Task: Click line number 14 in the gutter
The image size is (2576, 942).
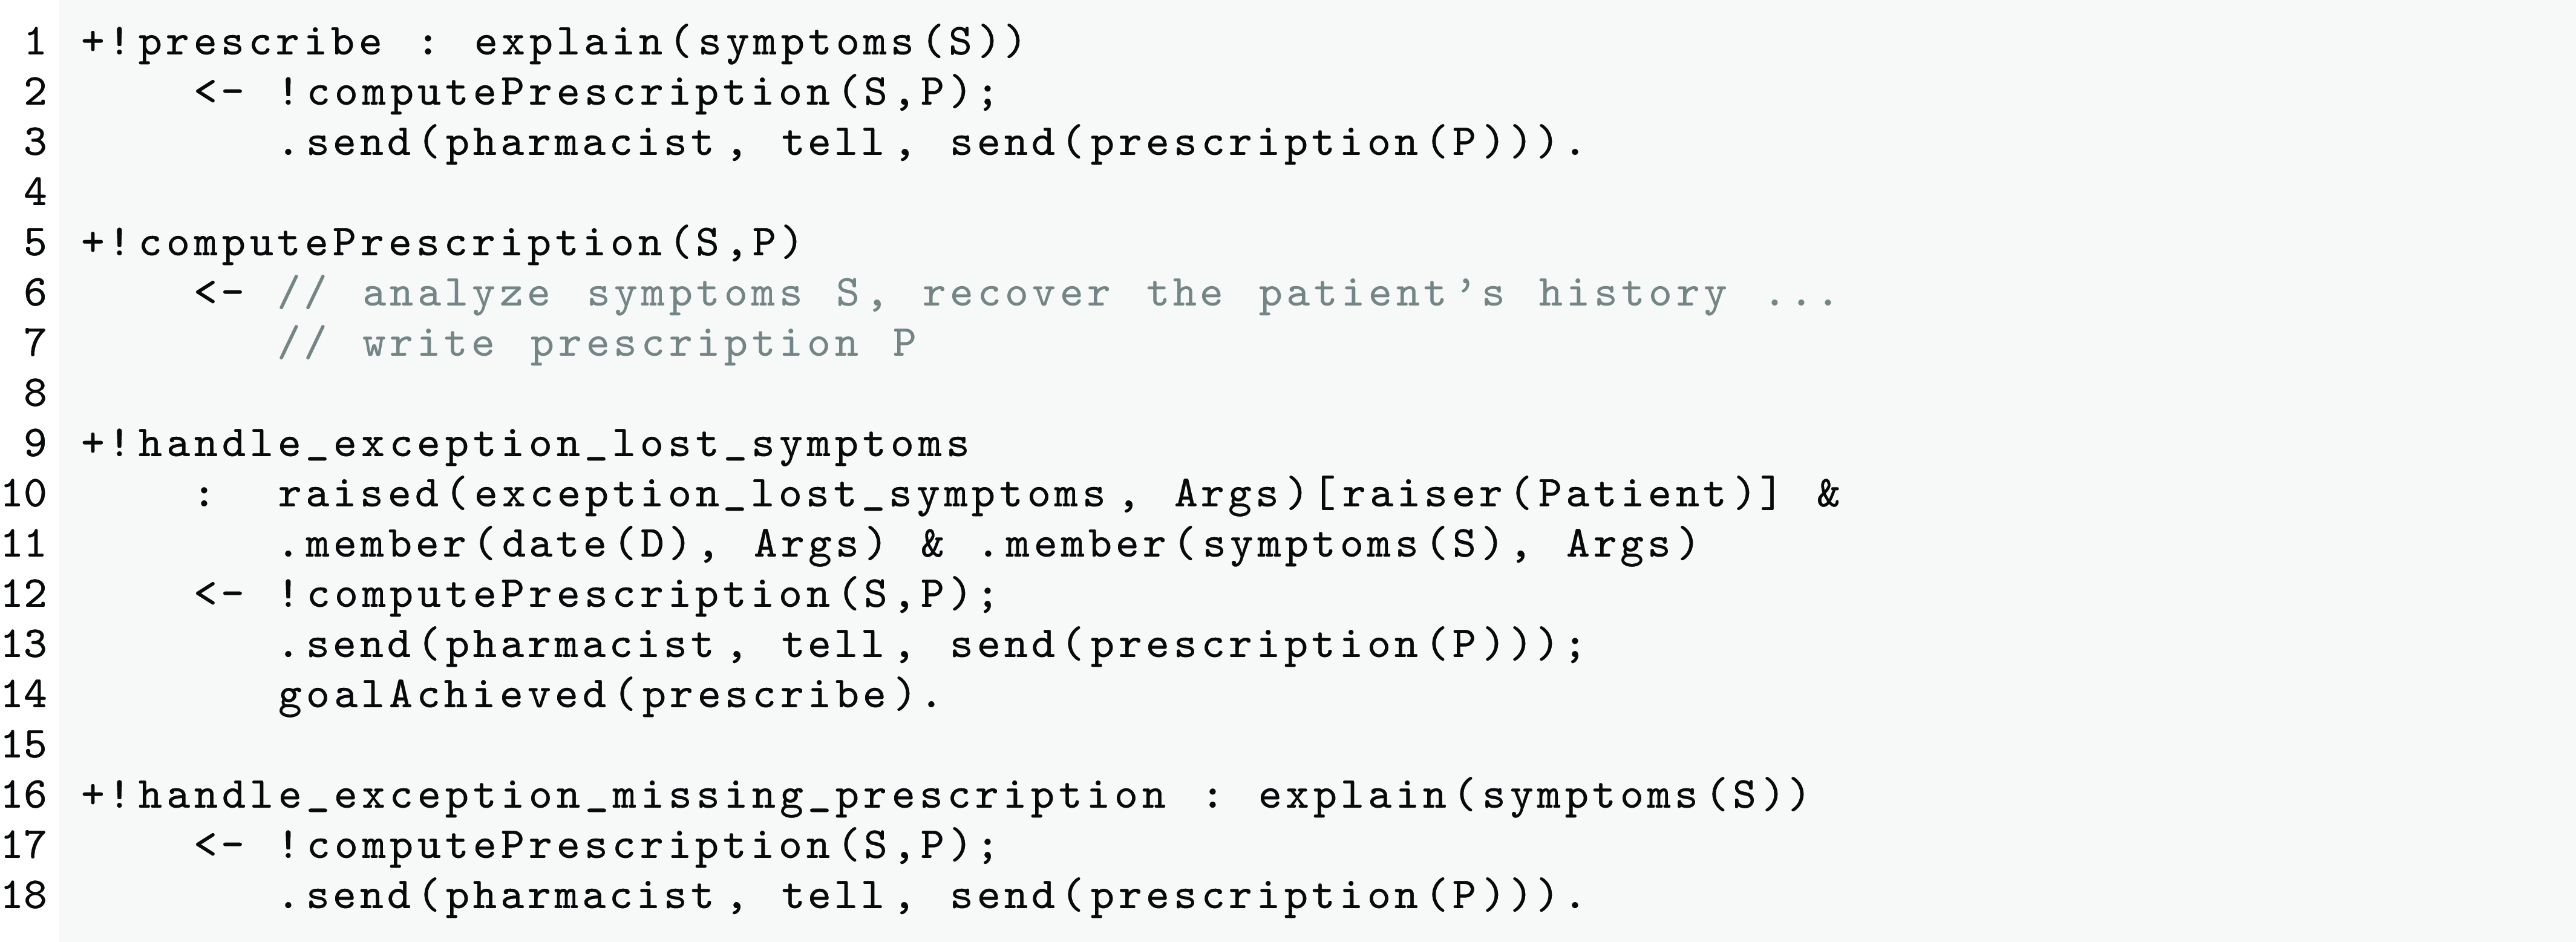Action: tap(25, 694)
